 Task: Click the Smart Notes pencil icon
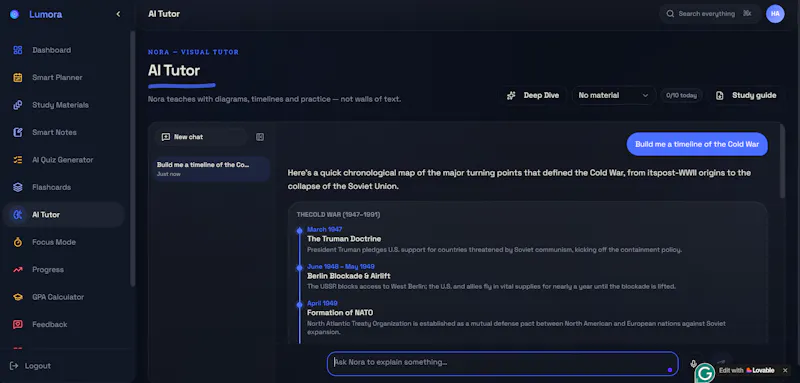(18, 133)
